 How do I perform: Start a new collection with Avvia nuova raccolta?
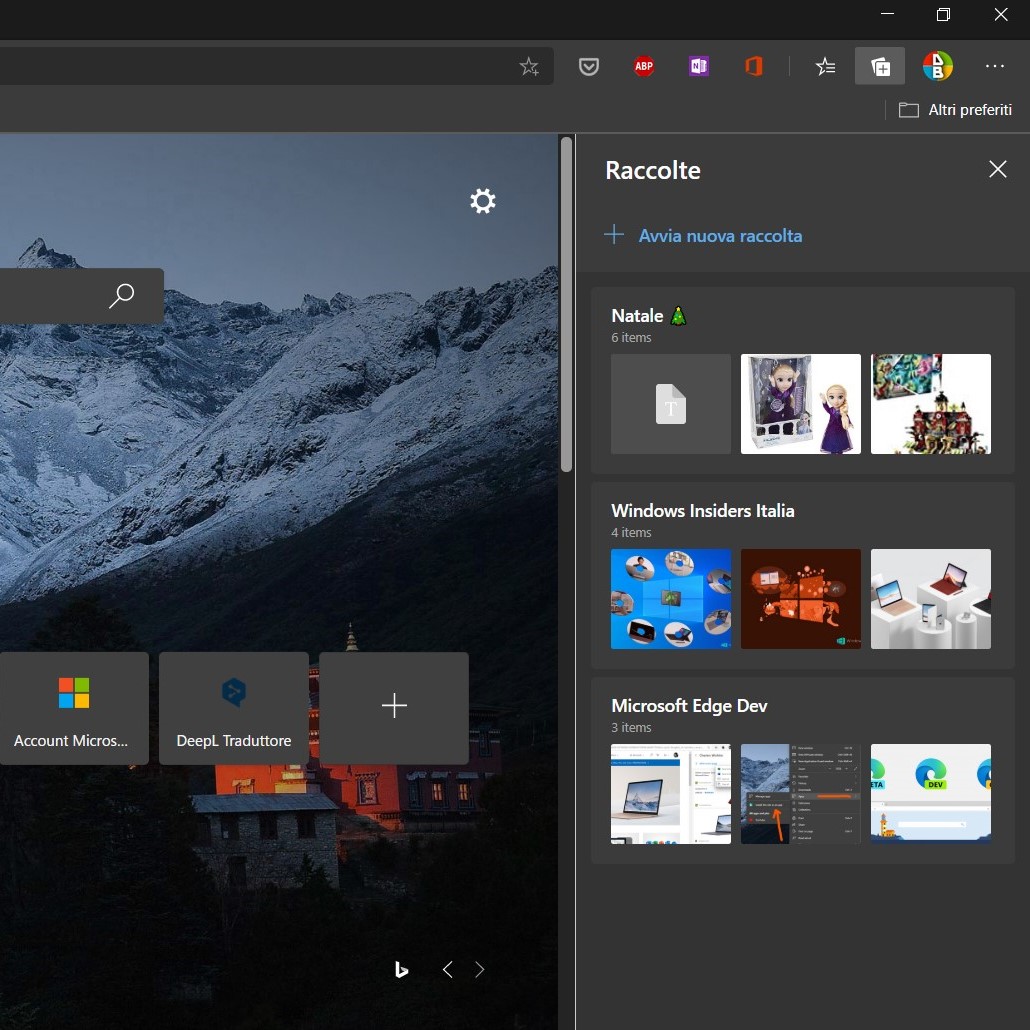(x=704, y=235)
